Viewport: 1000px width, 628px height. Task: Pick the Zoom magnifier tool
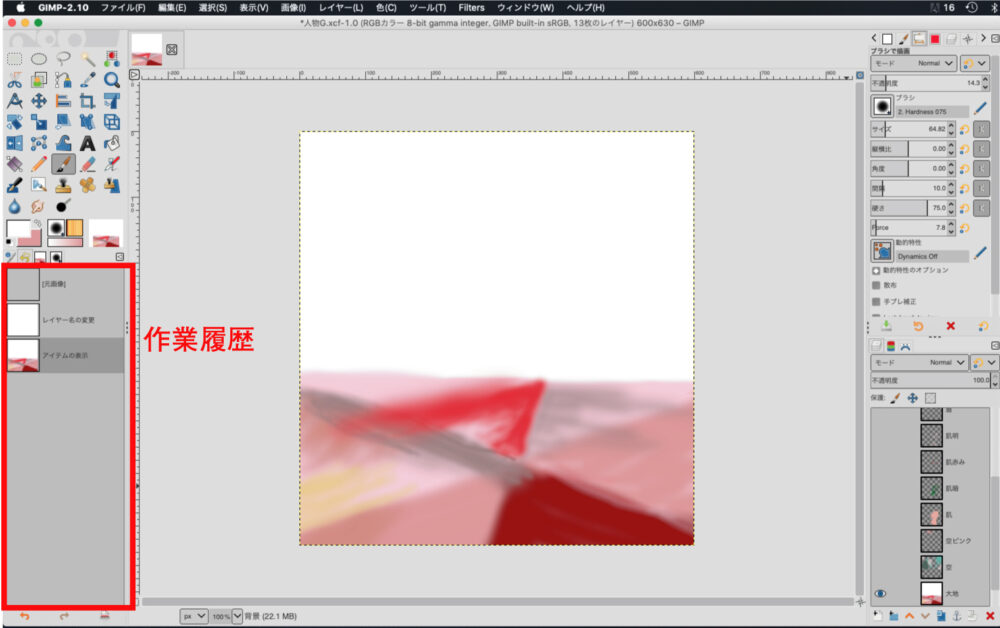pos(112,80)
